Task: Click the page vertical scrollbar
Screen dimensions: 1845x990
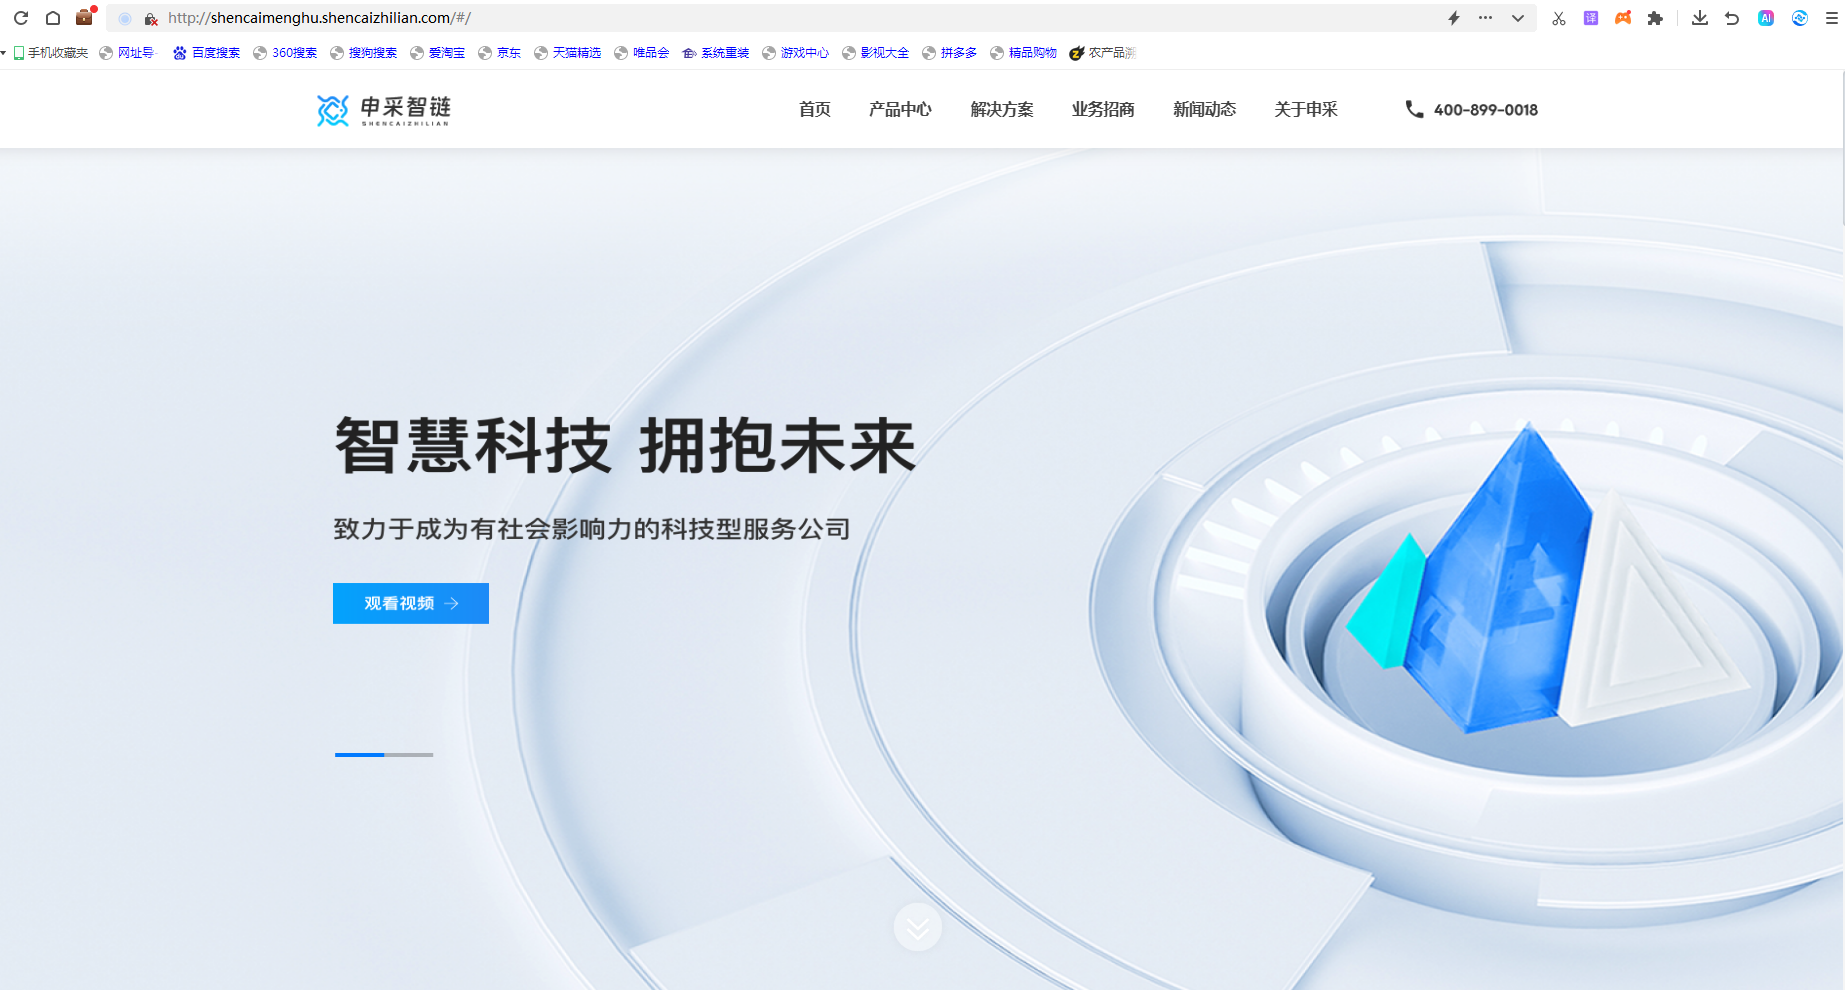Action: pos(1841,148)
